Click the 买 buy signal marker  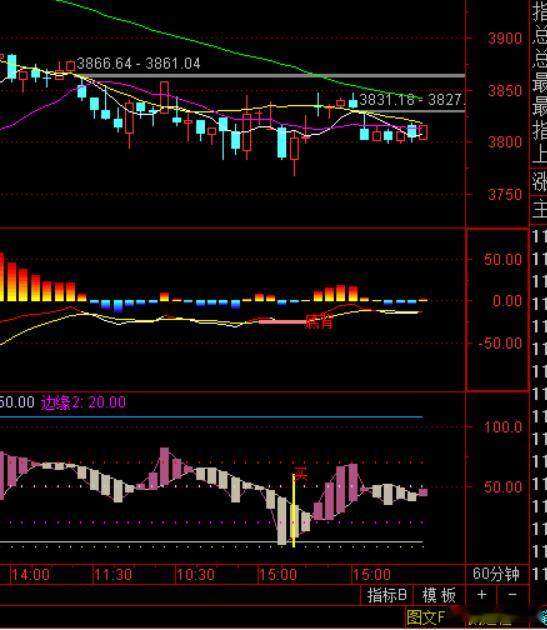(301, 474)
